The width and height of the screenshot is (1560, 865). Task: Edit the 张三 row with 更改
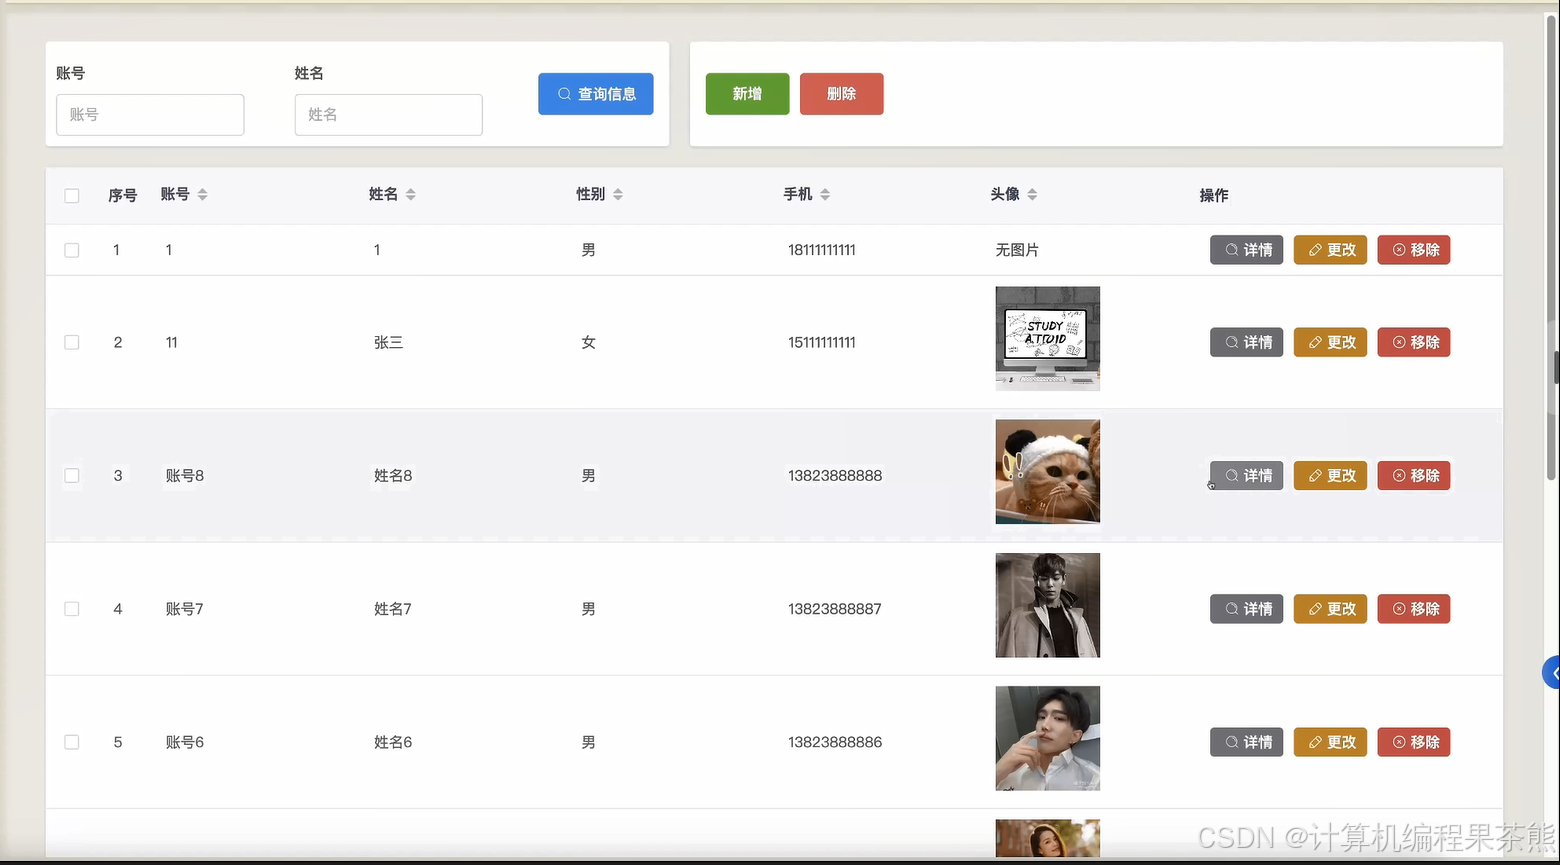(x=1331, y=342)
